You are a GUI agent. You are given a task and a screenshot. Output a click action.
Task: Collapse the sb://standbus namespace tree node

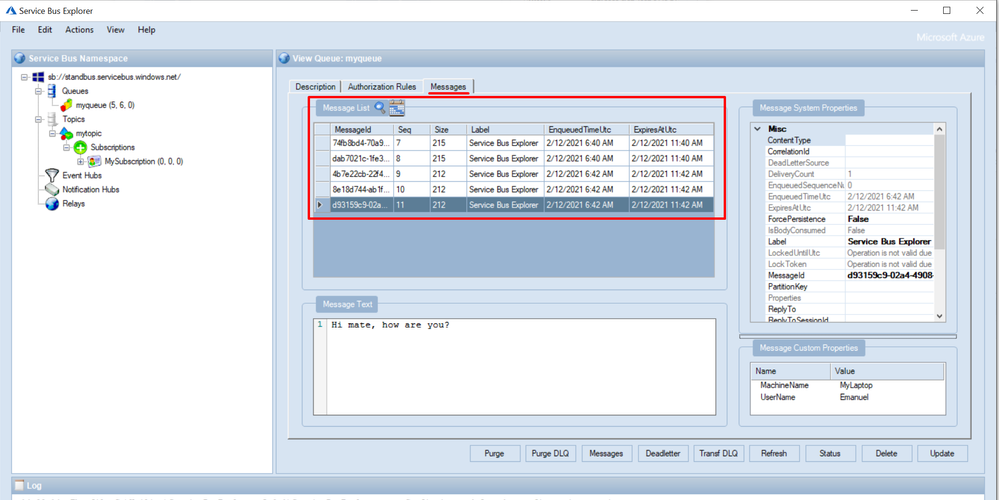coord(25,77)
